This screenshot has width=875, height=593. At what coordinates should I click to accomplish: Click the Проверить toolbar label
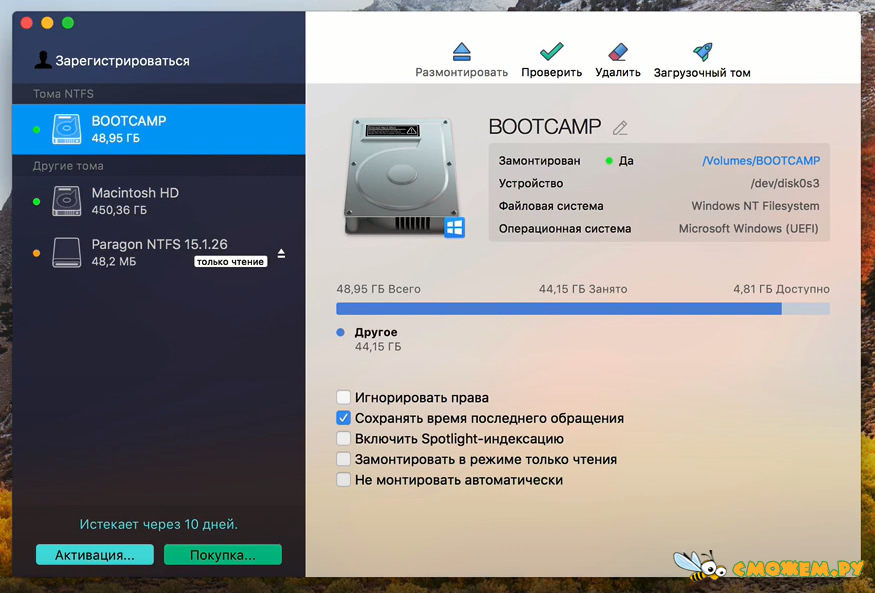tap(551, 73)
